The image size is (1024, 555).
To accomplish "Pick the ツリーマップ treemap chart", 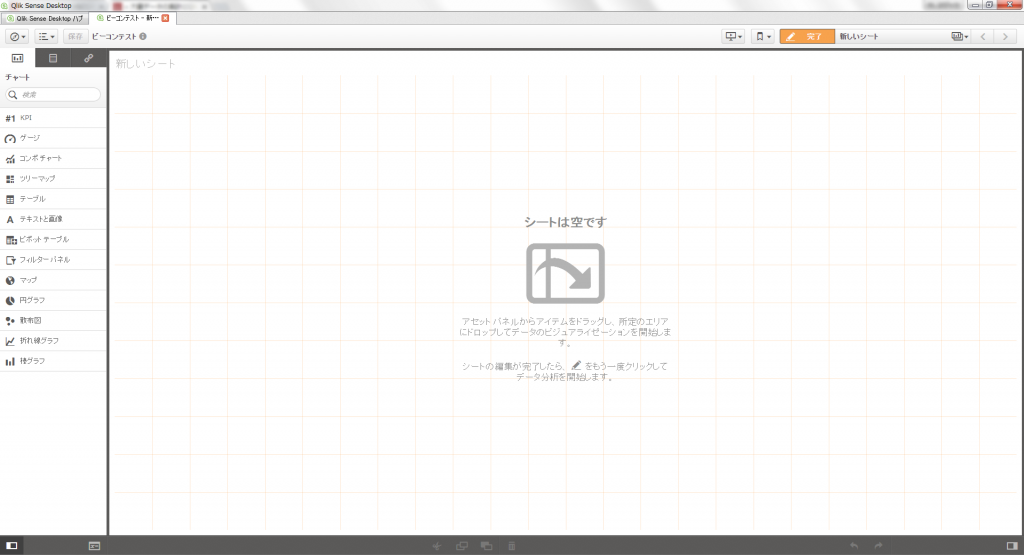I will 37,178.
